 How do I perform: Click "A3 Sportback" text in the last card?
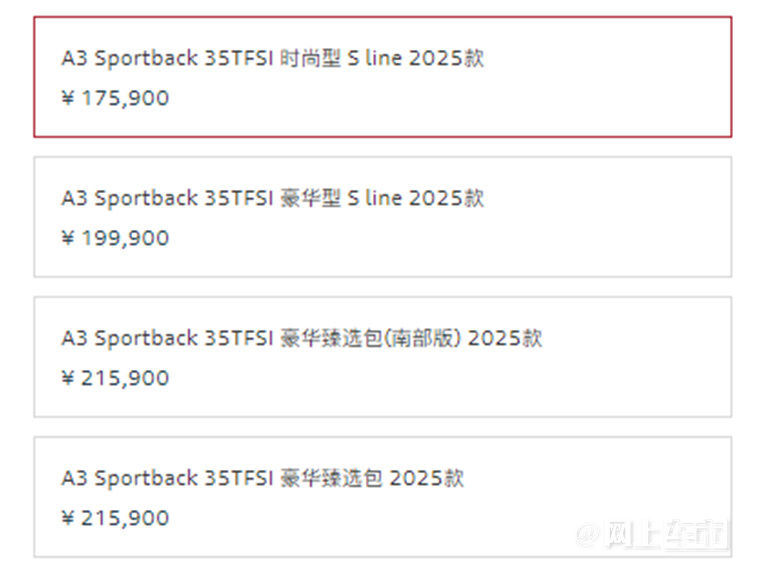click(129, 478)
